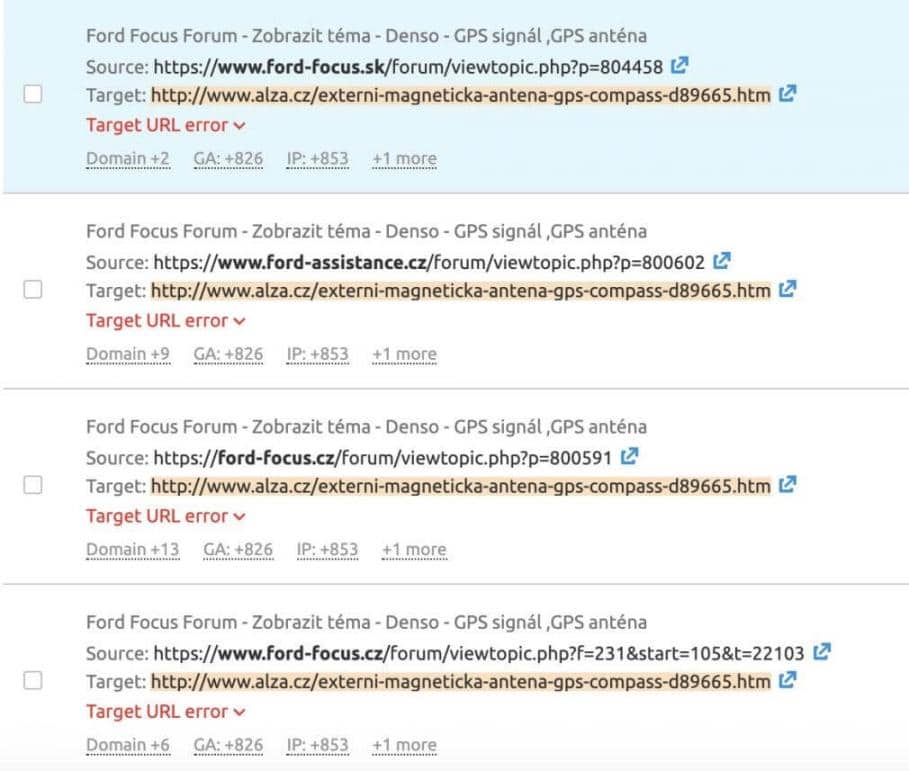Select the ford-assistance.cz backlink row checkbox
Screen dimensions: 909x771
point(33,290)
